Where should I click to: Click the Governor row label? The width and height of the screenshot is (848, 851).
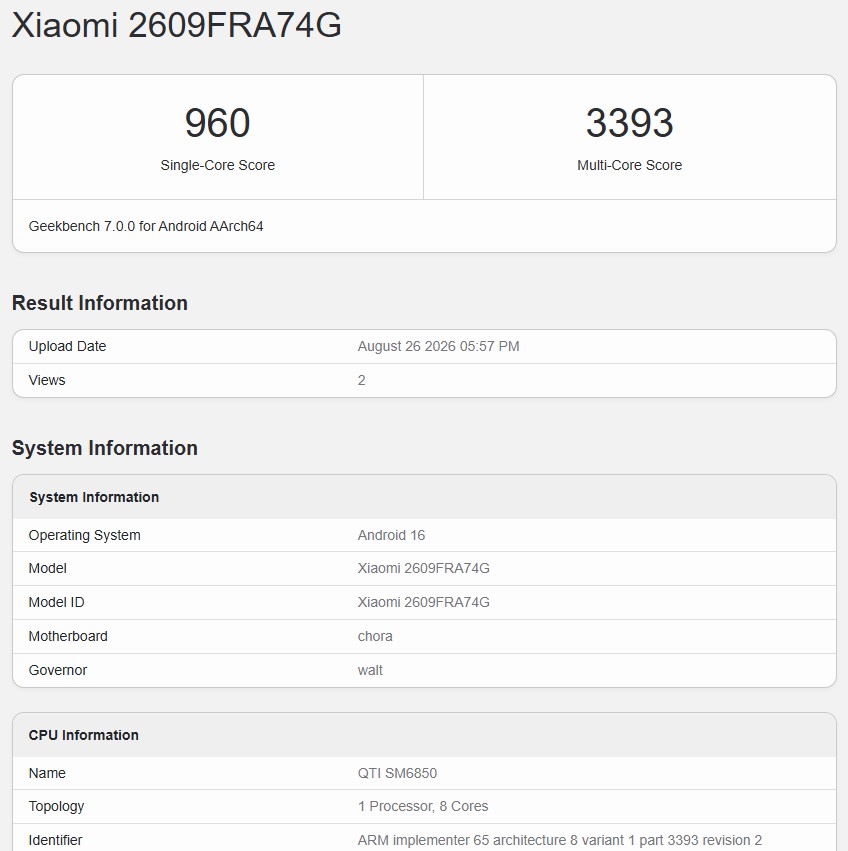[x=58, y=670]
